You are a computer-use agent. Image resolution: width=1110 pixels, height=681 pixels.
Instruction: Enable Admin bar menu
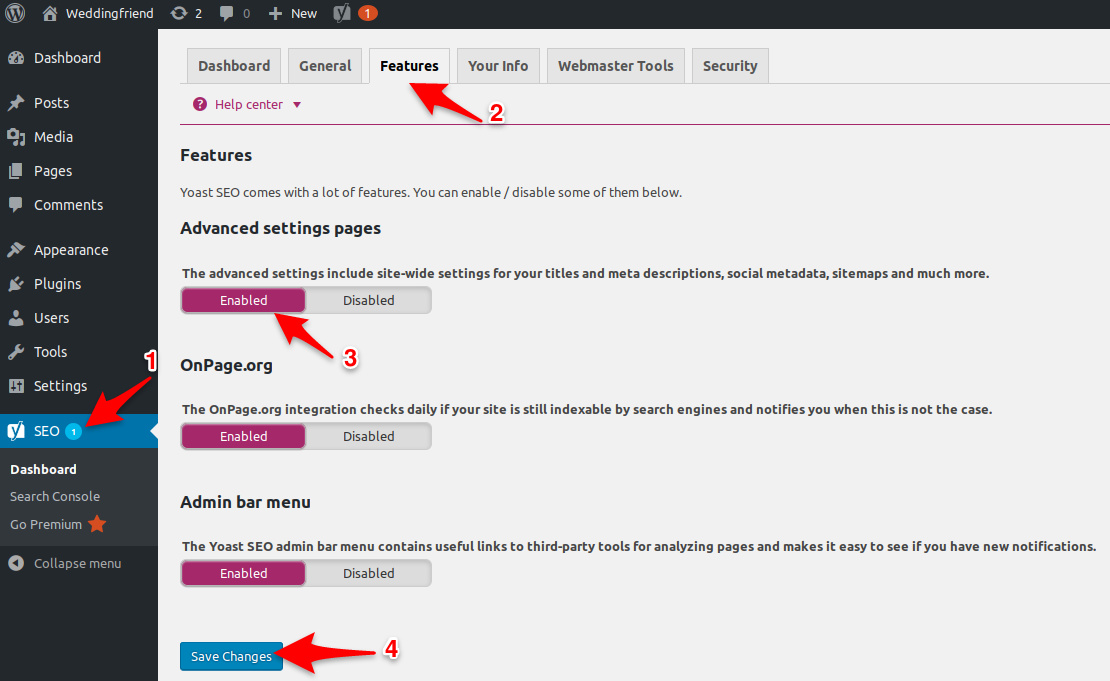tap(244, 573)
